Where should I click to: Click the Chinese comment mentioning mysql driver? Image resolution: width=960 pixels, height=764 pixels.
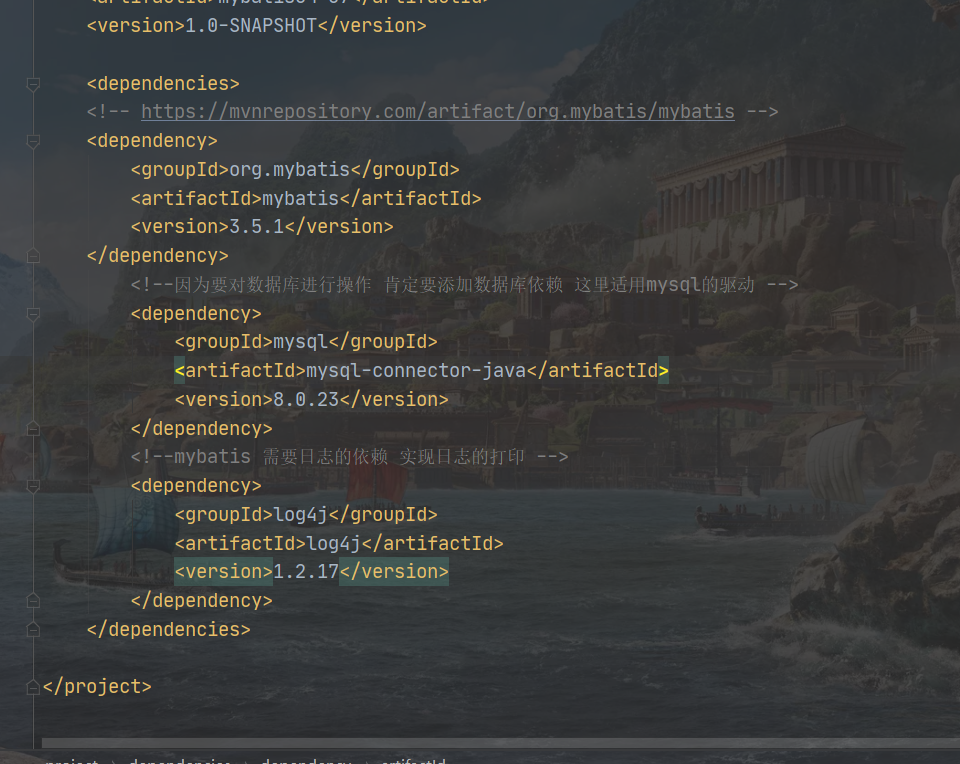point(464,285)
